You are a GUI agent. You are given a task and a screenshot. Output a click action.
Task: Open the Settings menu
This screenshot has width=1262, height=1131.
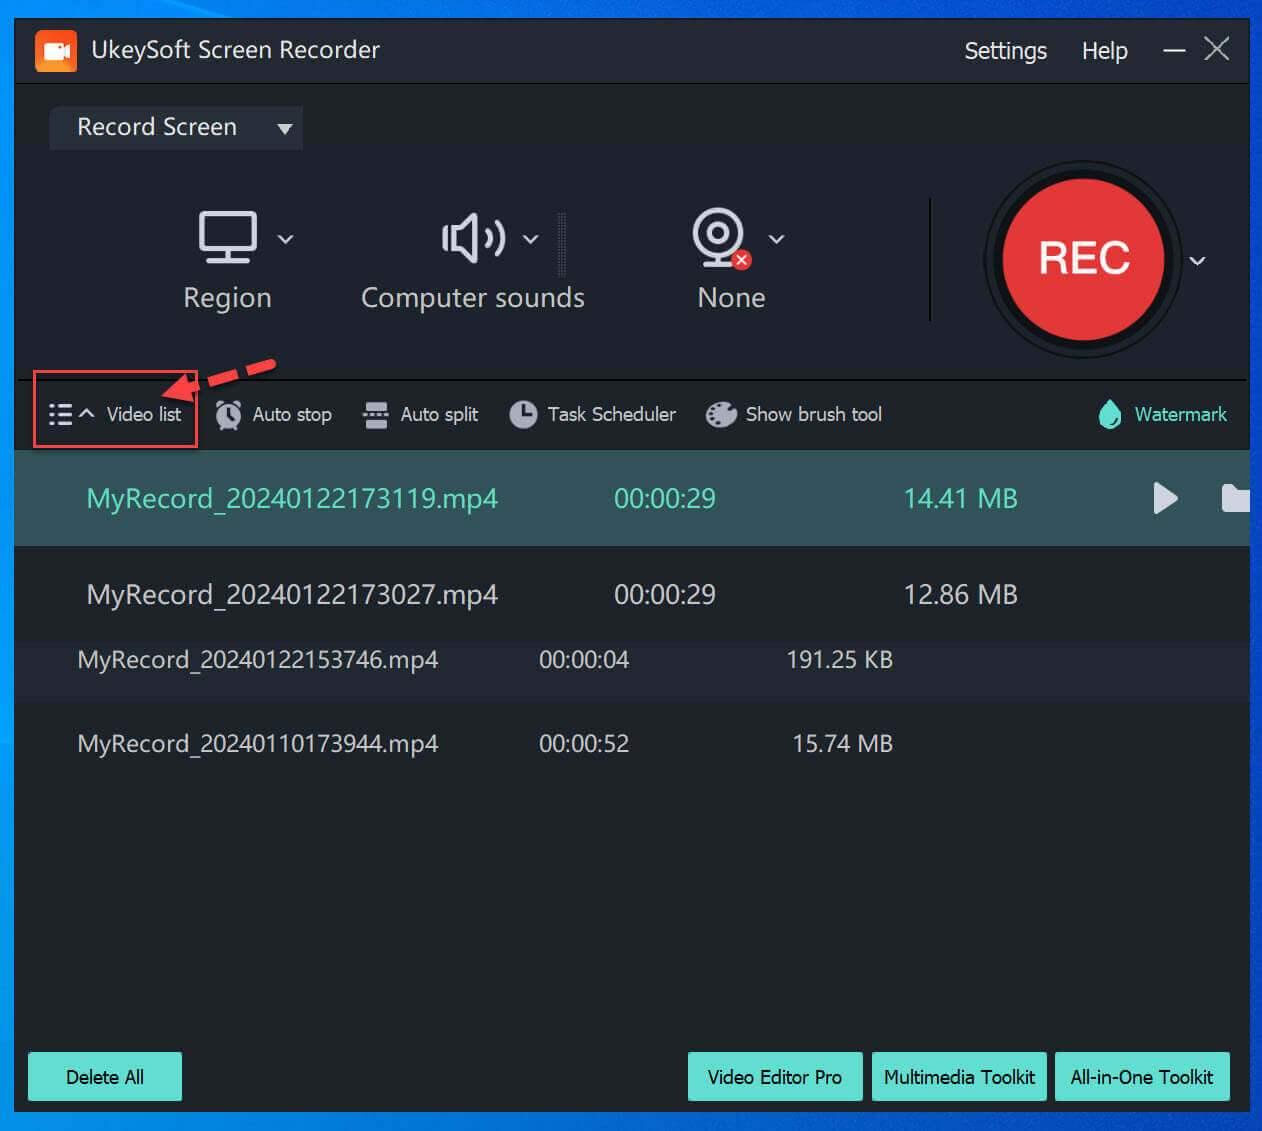click(1005, 51)
